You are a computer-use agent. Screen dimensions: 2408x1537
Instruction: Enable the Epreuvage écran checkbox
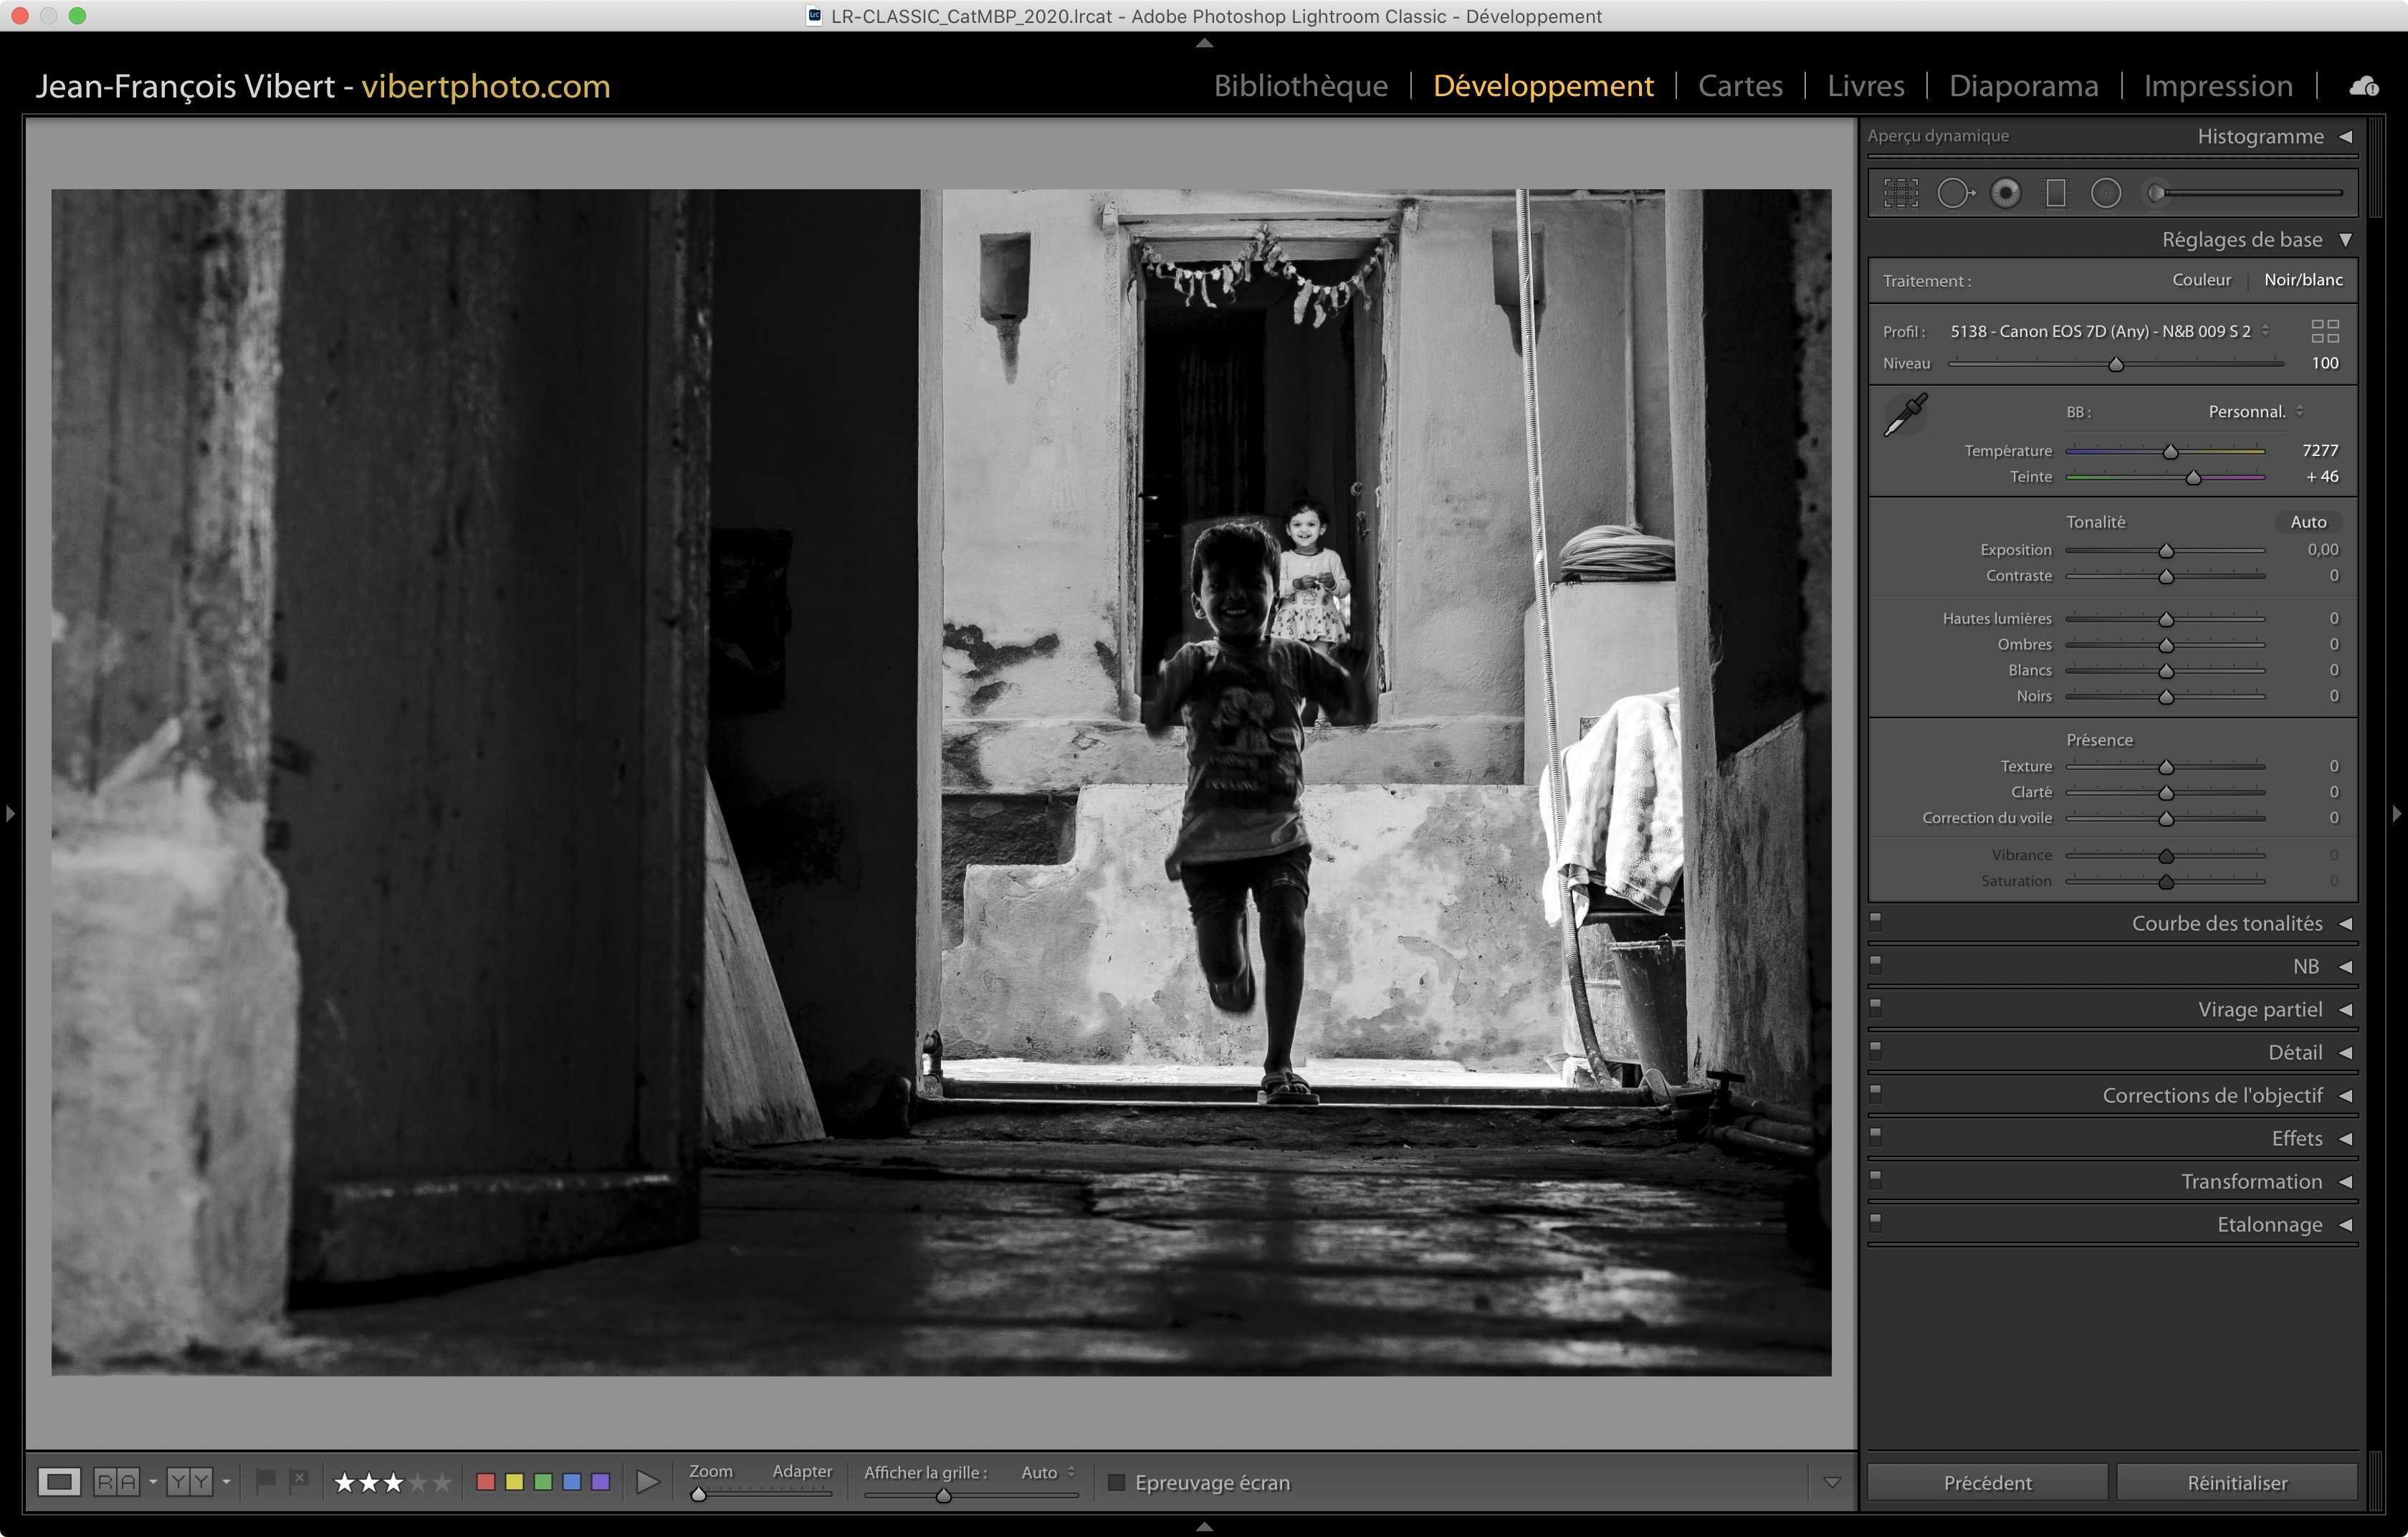[x=1117, y=1482]
